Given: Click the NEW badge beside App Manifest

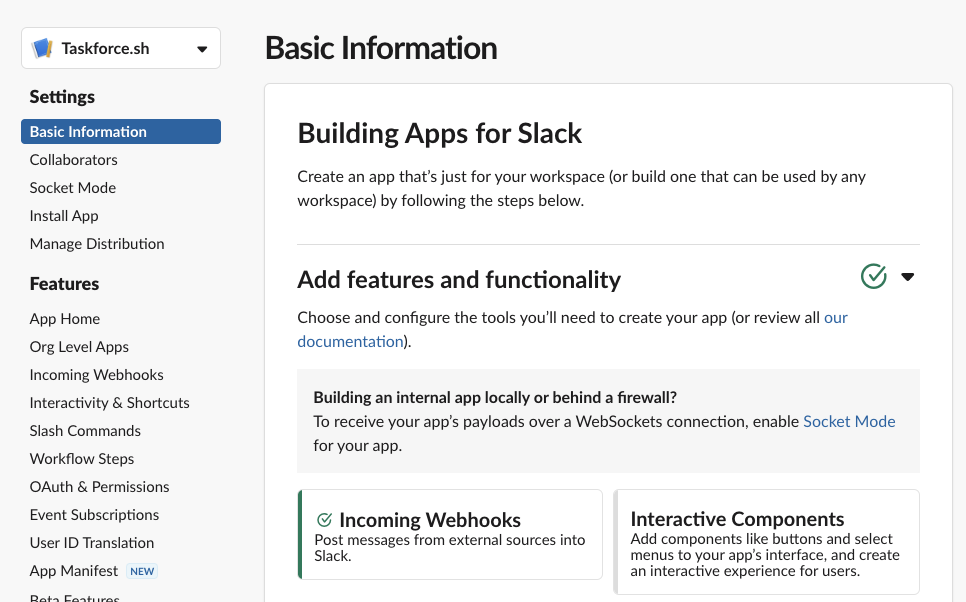Looking at the screenshot, I should pyautogui.click(x=142, y=571).
